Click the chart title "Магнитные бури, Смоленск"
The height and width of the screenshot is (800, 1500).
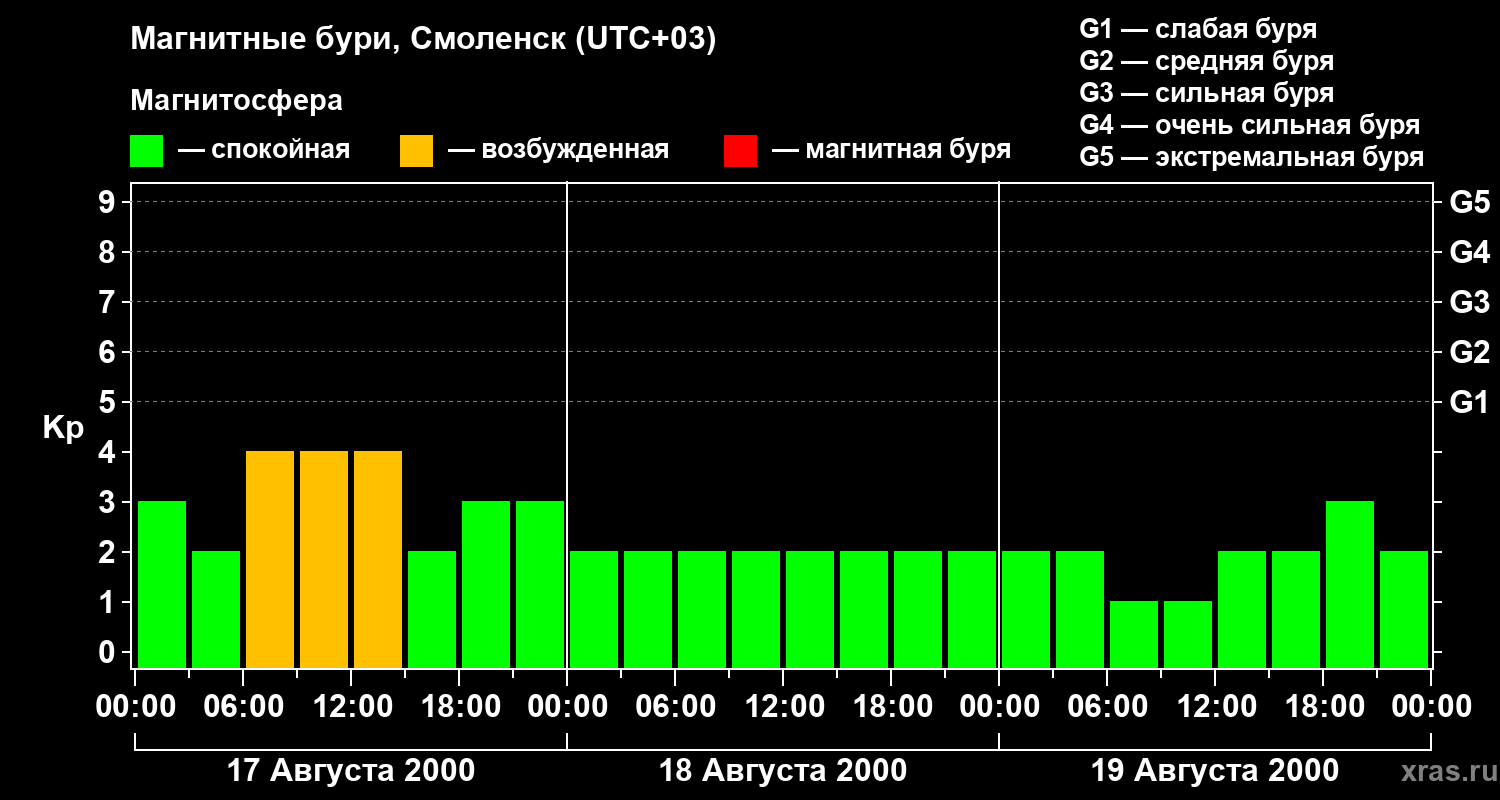coord(423,40)
